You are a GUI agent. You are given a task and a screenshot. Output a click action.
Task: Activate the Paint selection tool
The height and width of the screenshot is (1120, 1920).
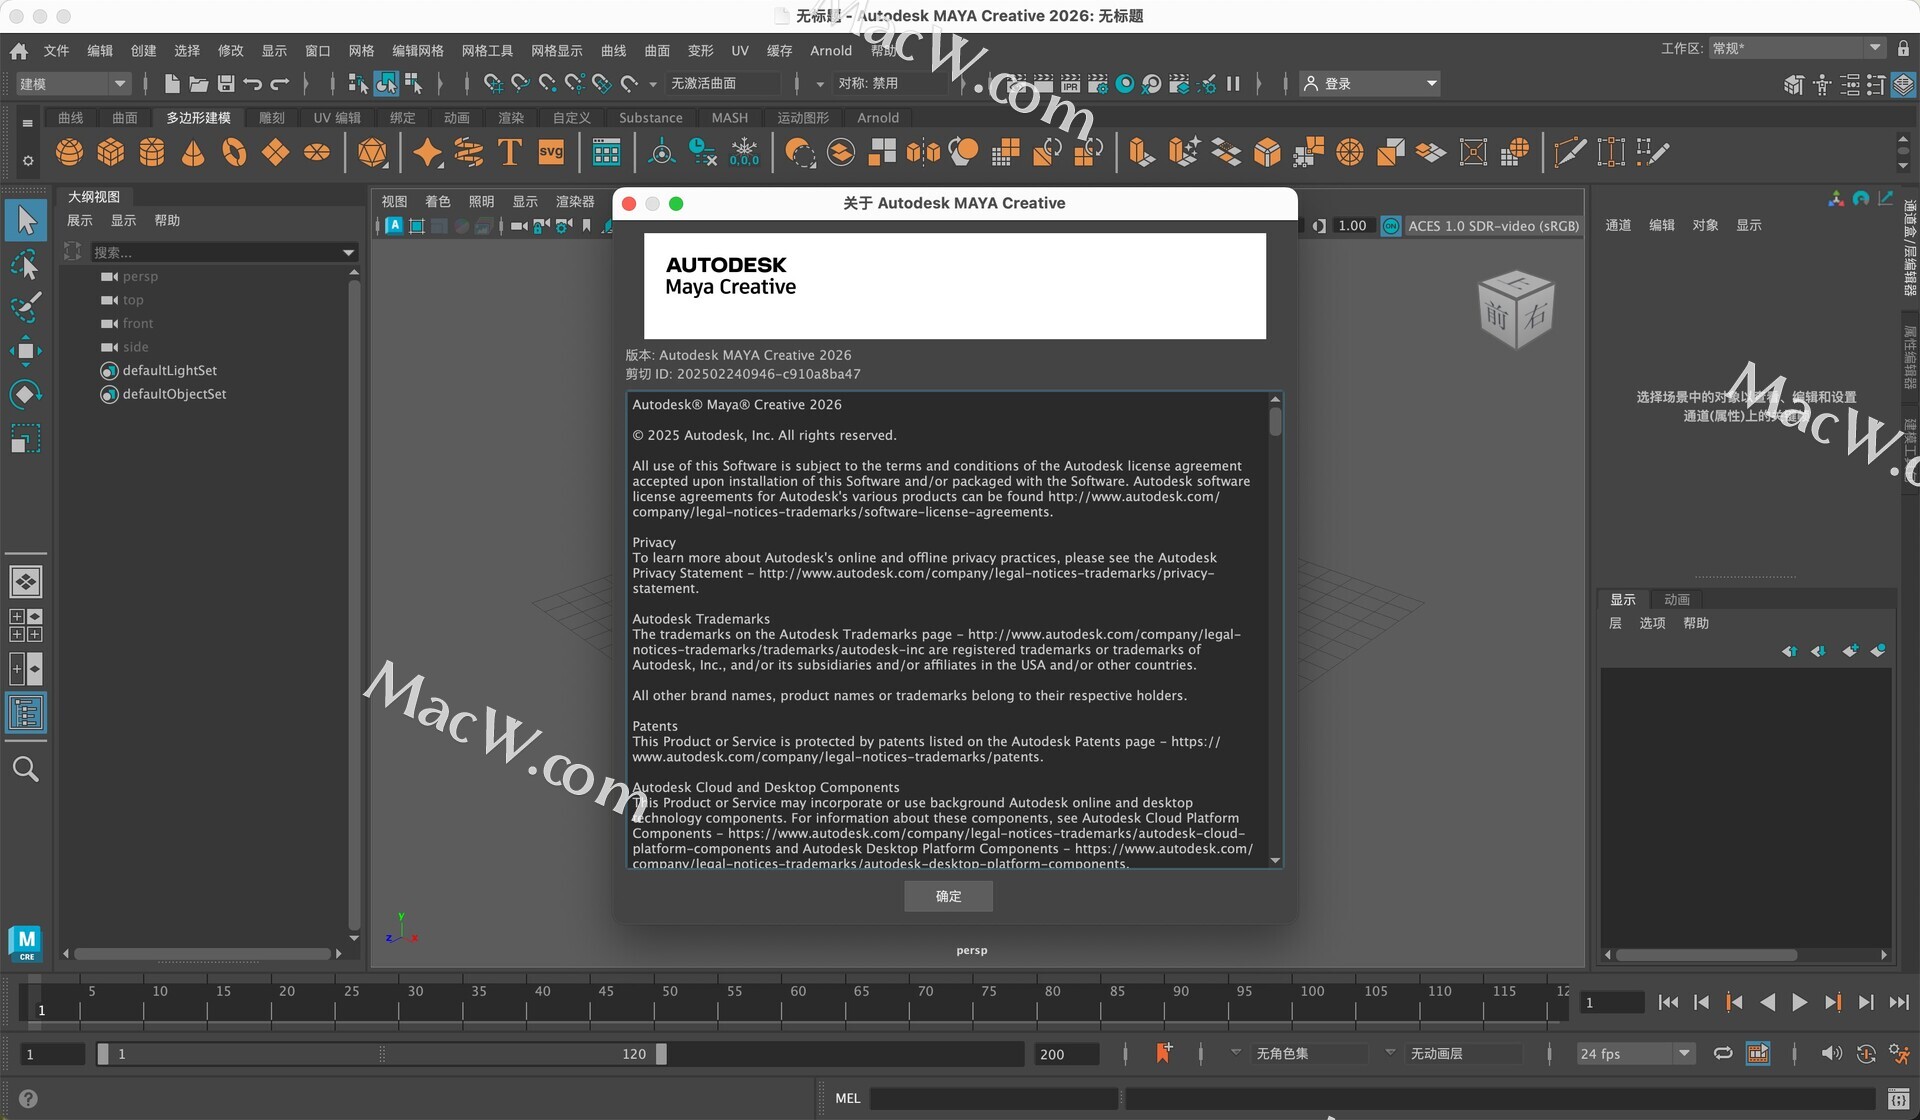coord(26,307)
